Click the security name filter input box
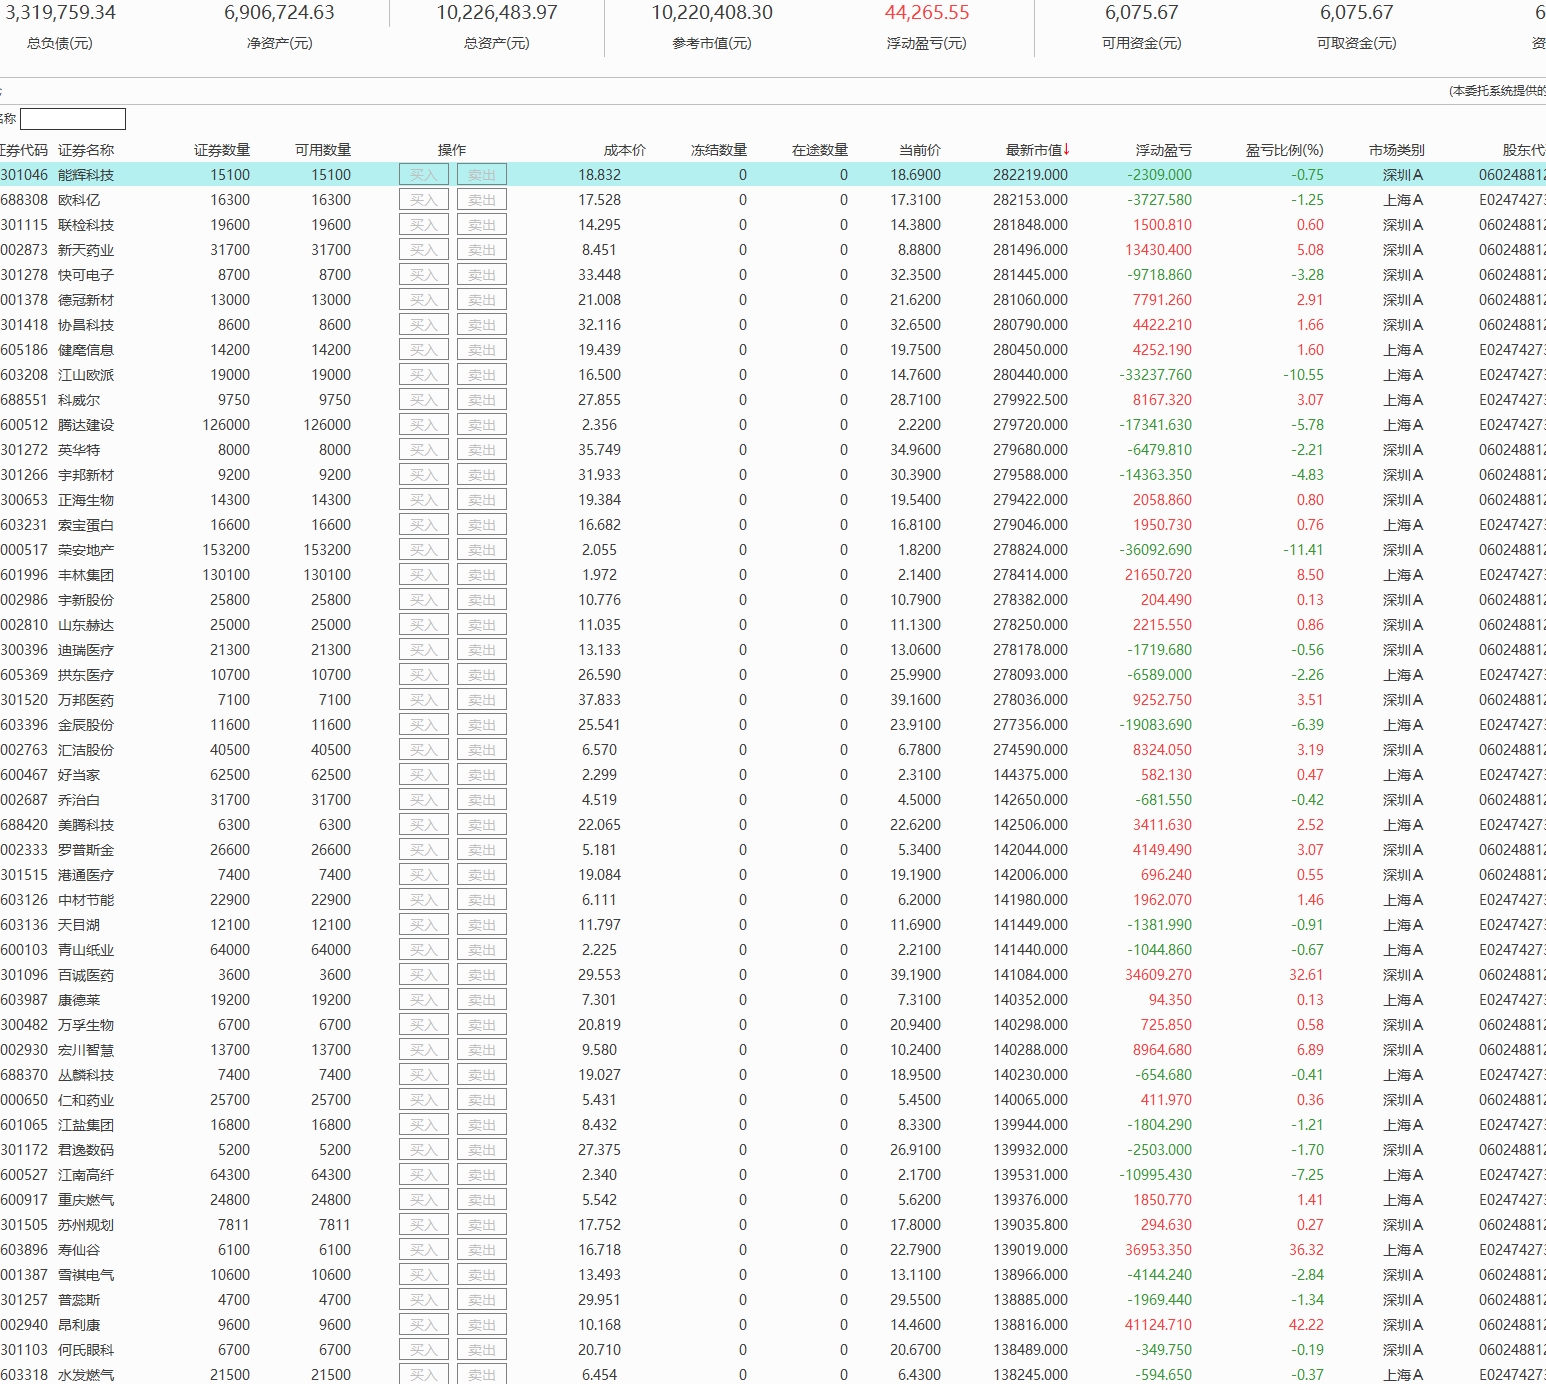 point(73,119)
